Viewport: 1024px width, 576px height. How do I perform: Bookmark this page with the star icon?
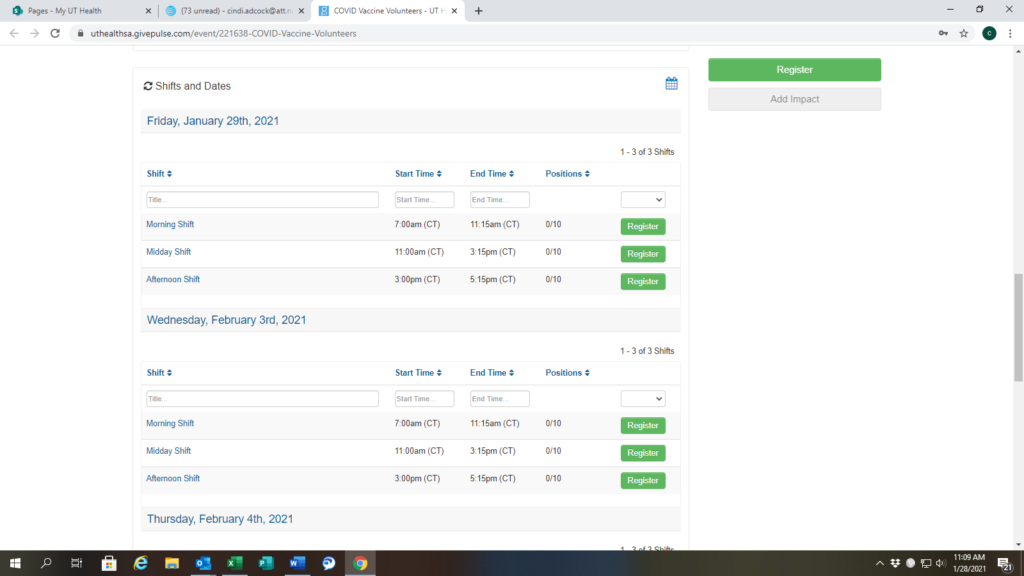(x=964, y=33)
